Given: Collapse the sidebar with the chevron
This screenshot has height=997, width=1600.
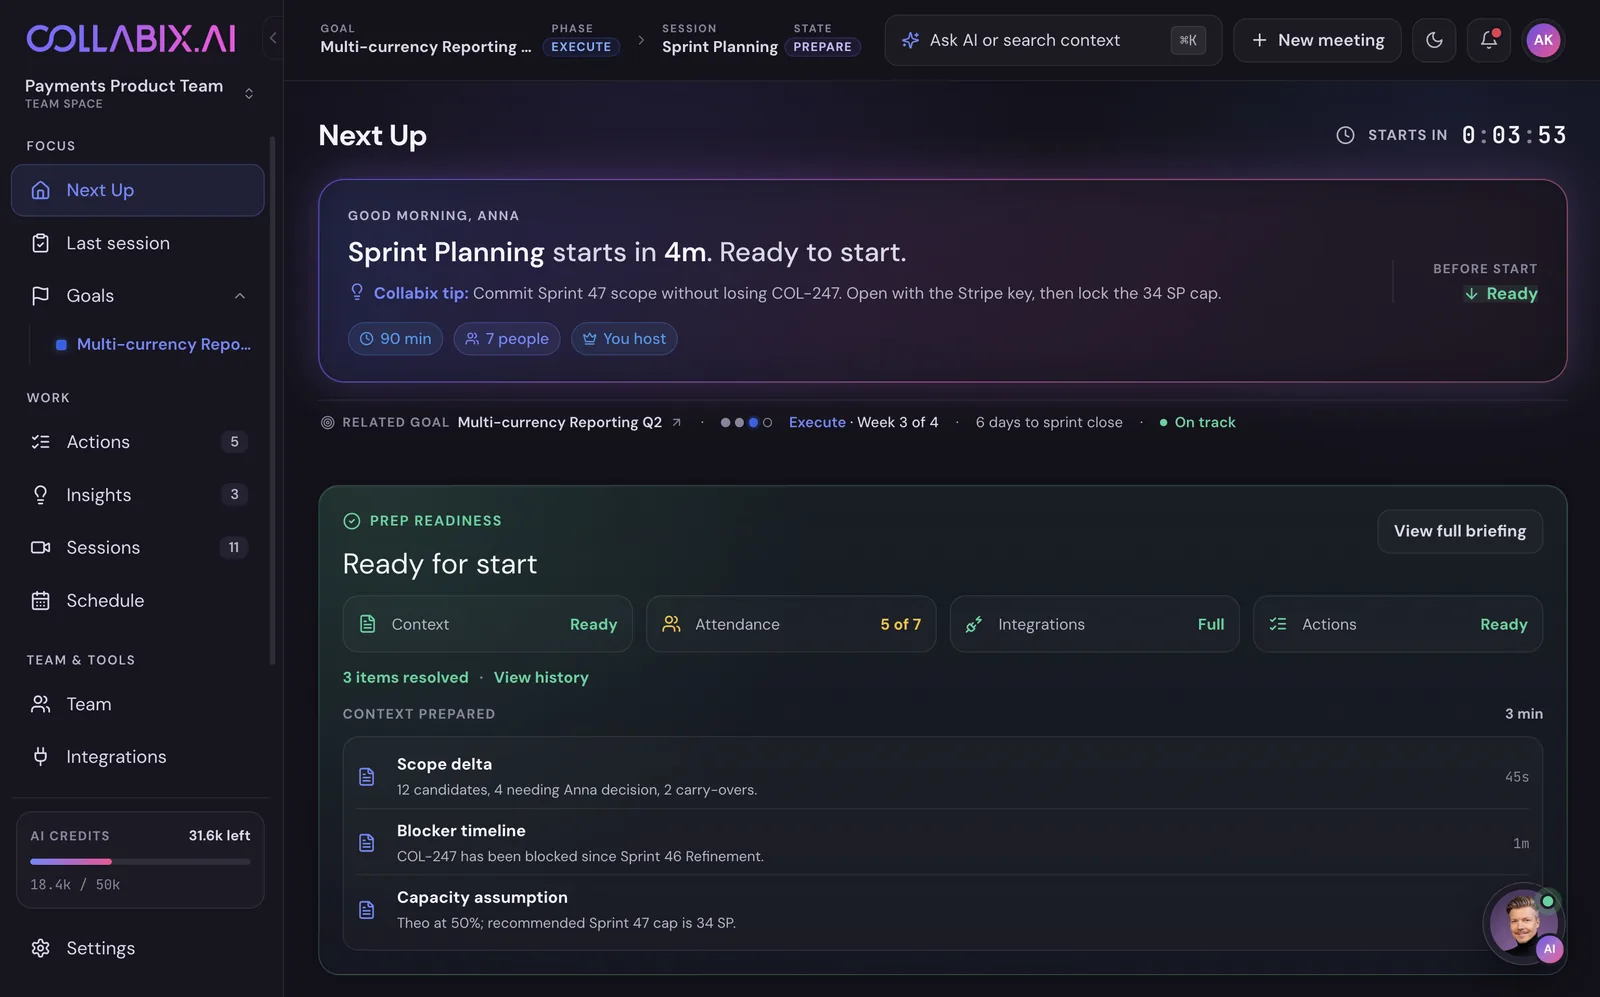Looking at the screenshot, I should point(273,39).
